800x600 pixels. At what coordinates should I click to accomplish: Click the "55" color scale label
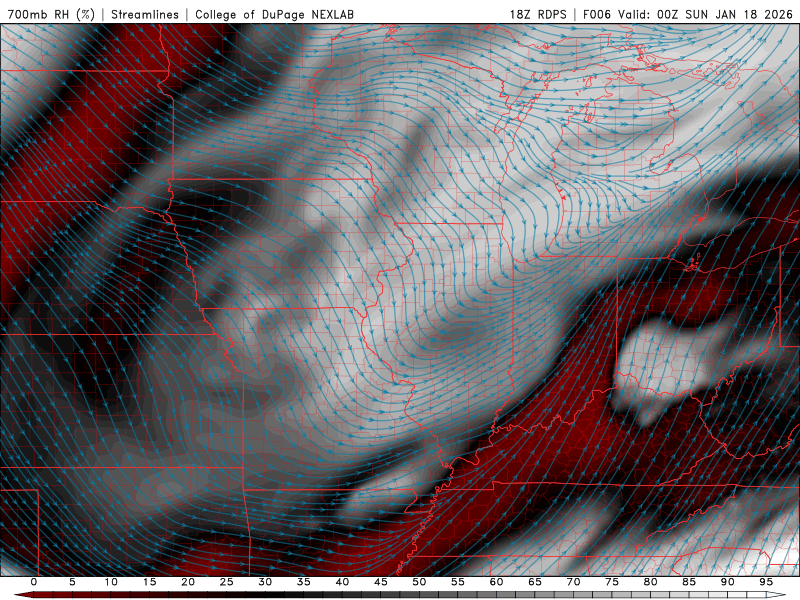458,582
